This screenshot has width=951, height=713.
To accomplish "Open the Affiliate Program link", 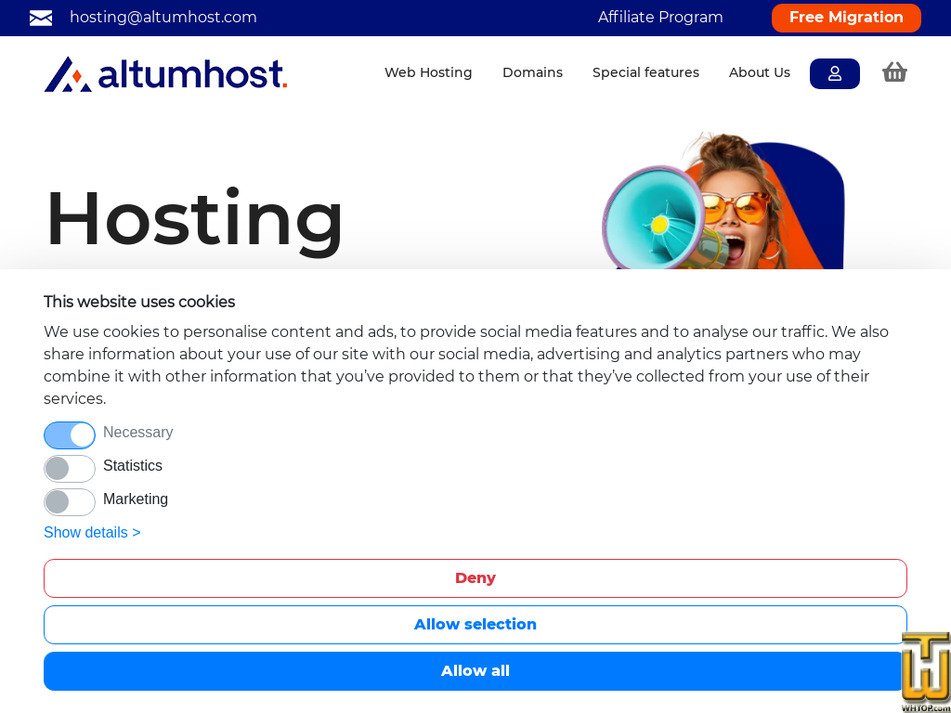I will point(660,17).
